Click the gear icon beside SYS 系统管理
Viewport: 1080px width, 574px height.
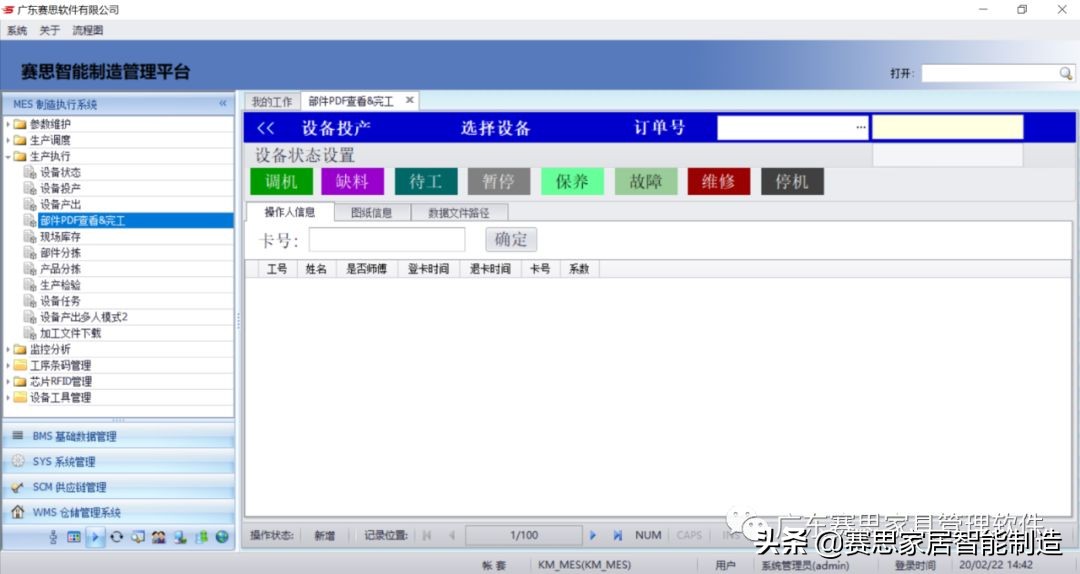[18, 461]
